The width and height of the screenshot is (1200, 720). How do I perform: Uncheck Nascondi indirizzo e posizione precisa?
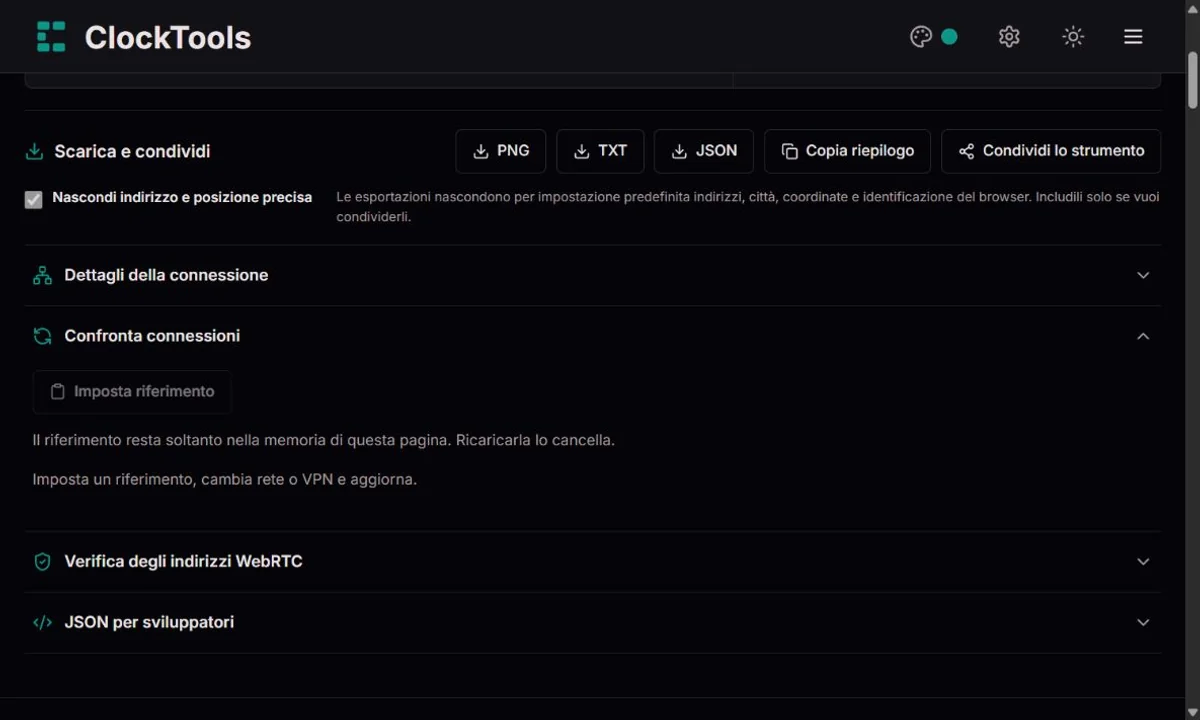(34, 199)
